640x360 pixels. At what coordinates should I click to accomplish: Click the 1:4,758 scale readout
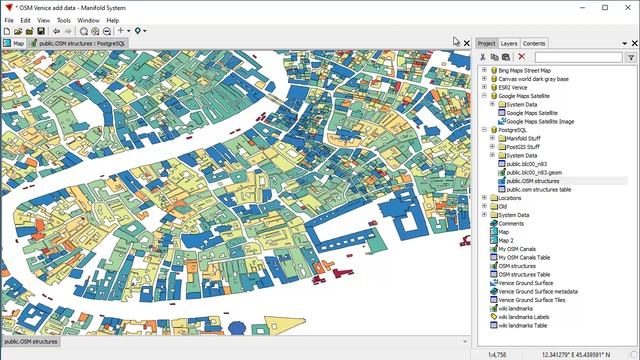point(497,355)
